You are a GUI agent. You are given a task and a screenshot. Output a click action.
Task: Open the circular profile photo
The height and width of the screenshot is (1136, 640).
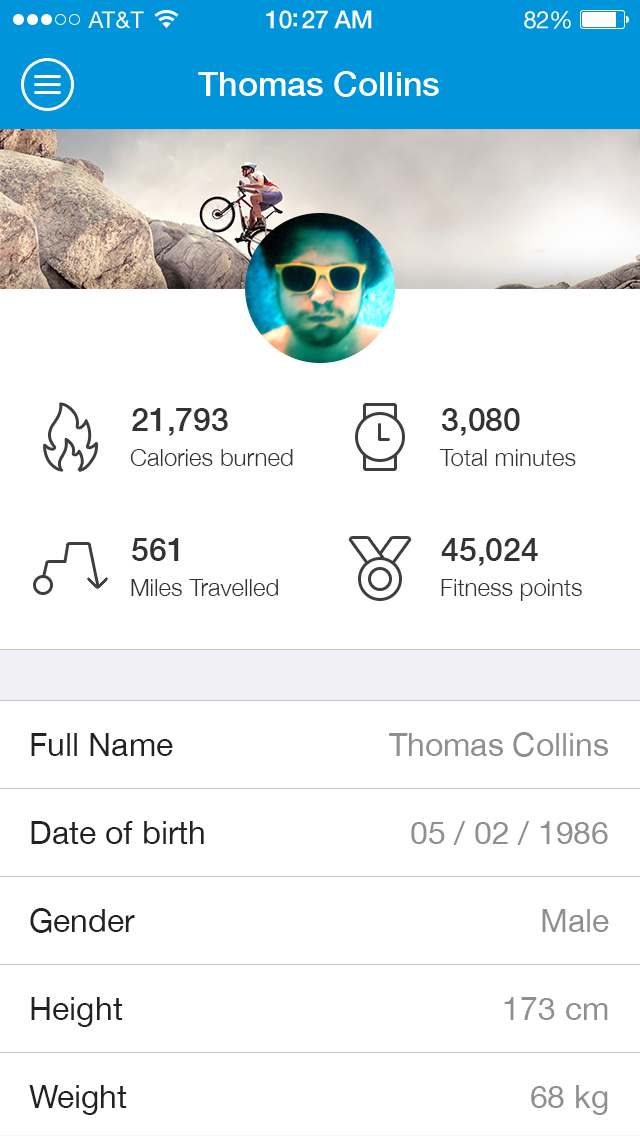pos(320,288)
